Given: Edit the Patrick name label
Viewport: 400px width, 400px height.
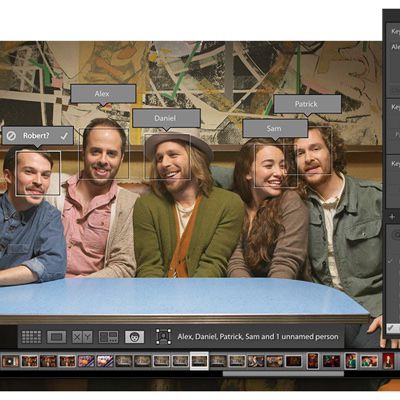Looking at the screenshot, I should 307,104.
